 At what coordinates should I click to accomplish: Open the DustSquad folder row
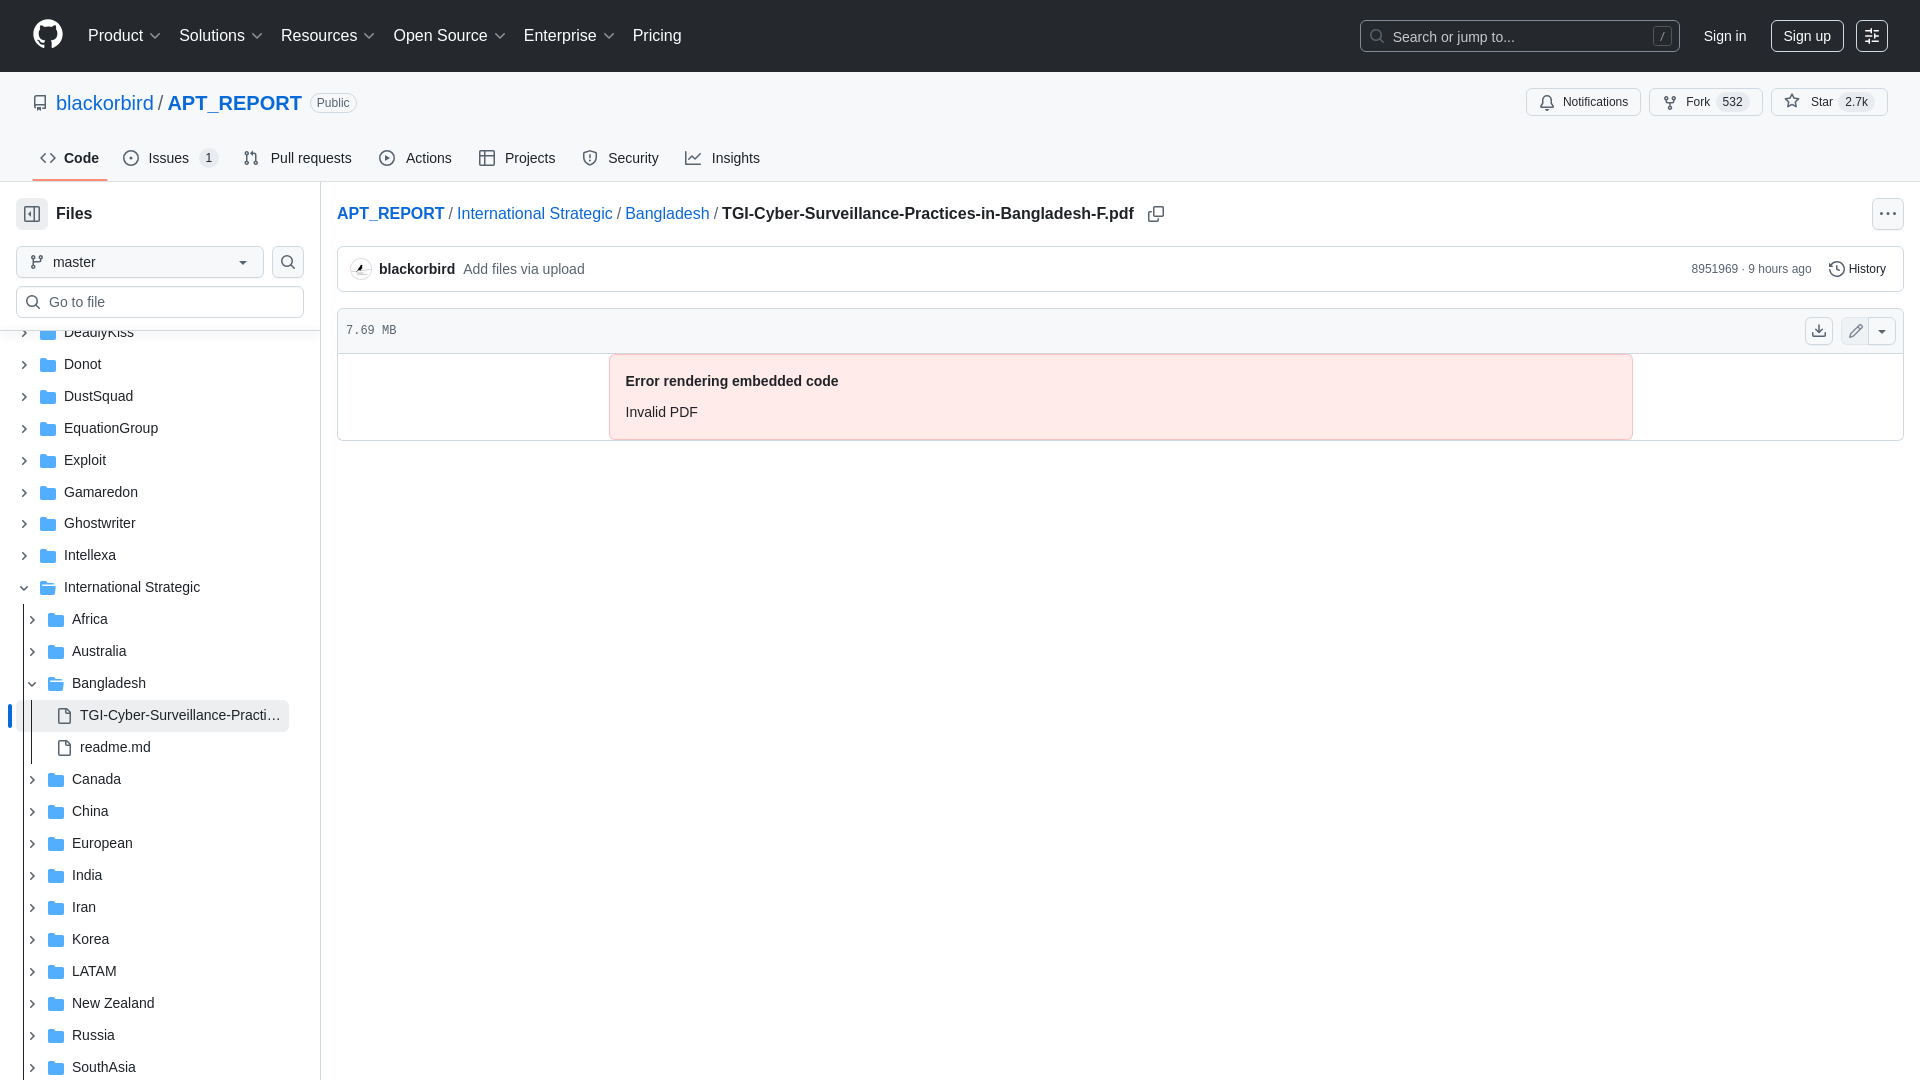[152, 397]
